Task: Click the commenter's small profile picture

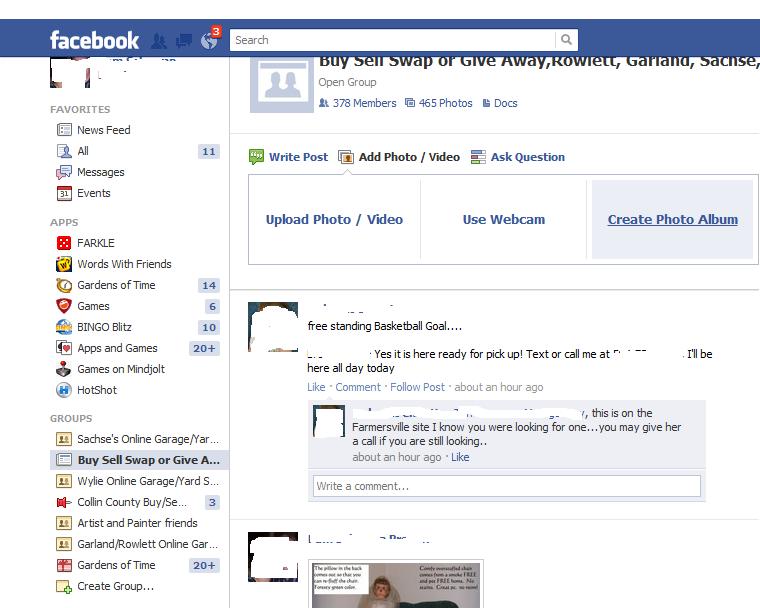Action: [x=329, y=421]
